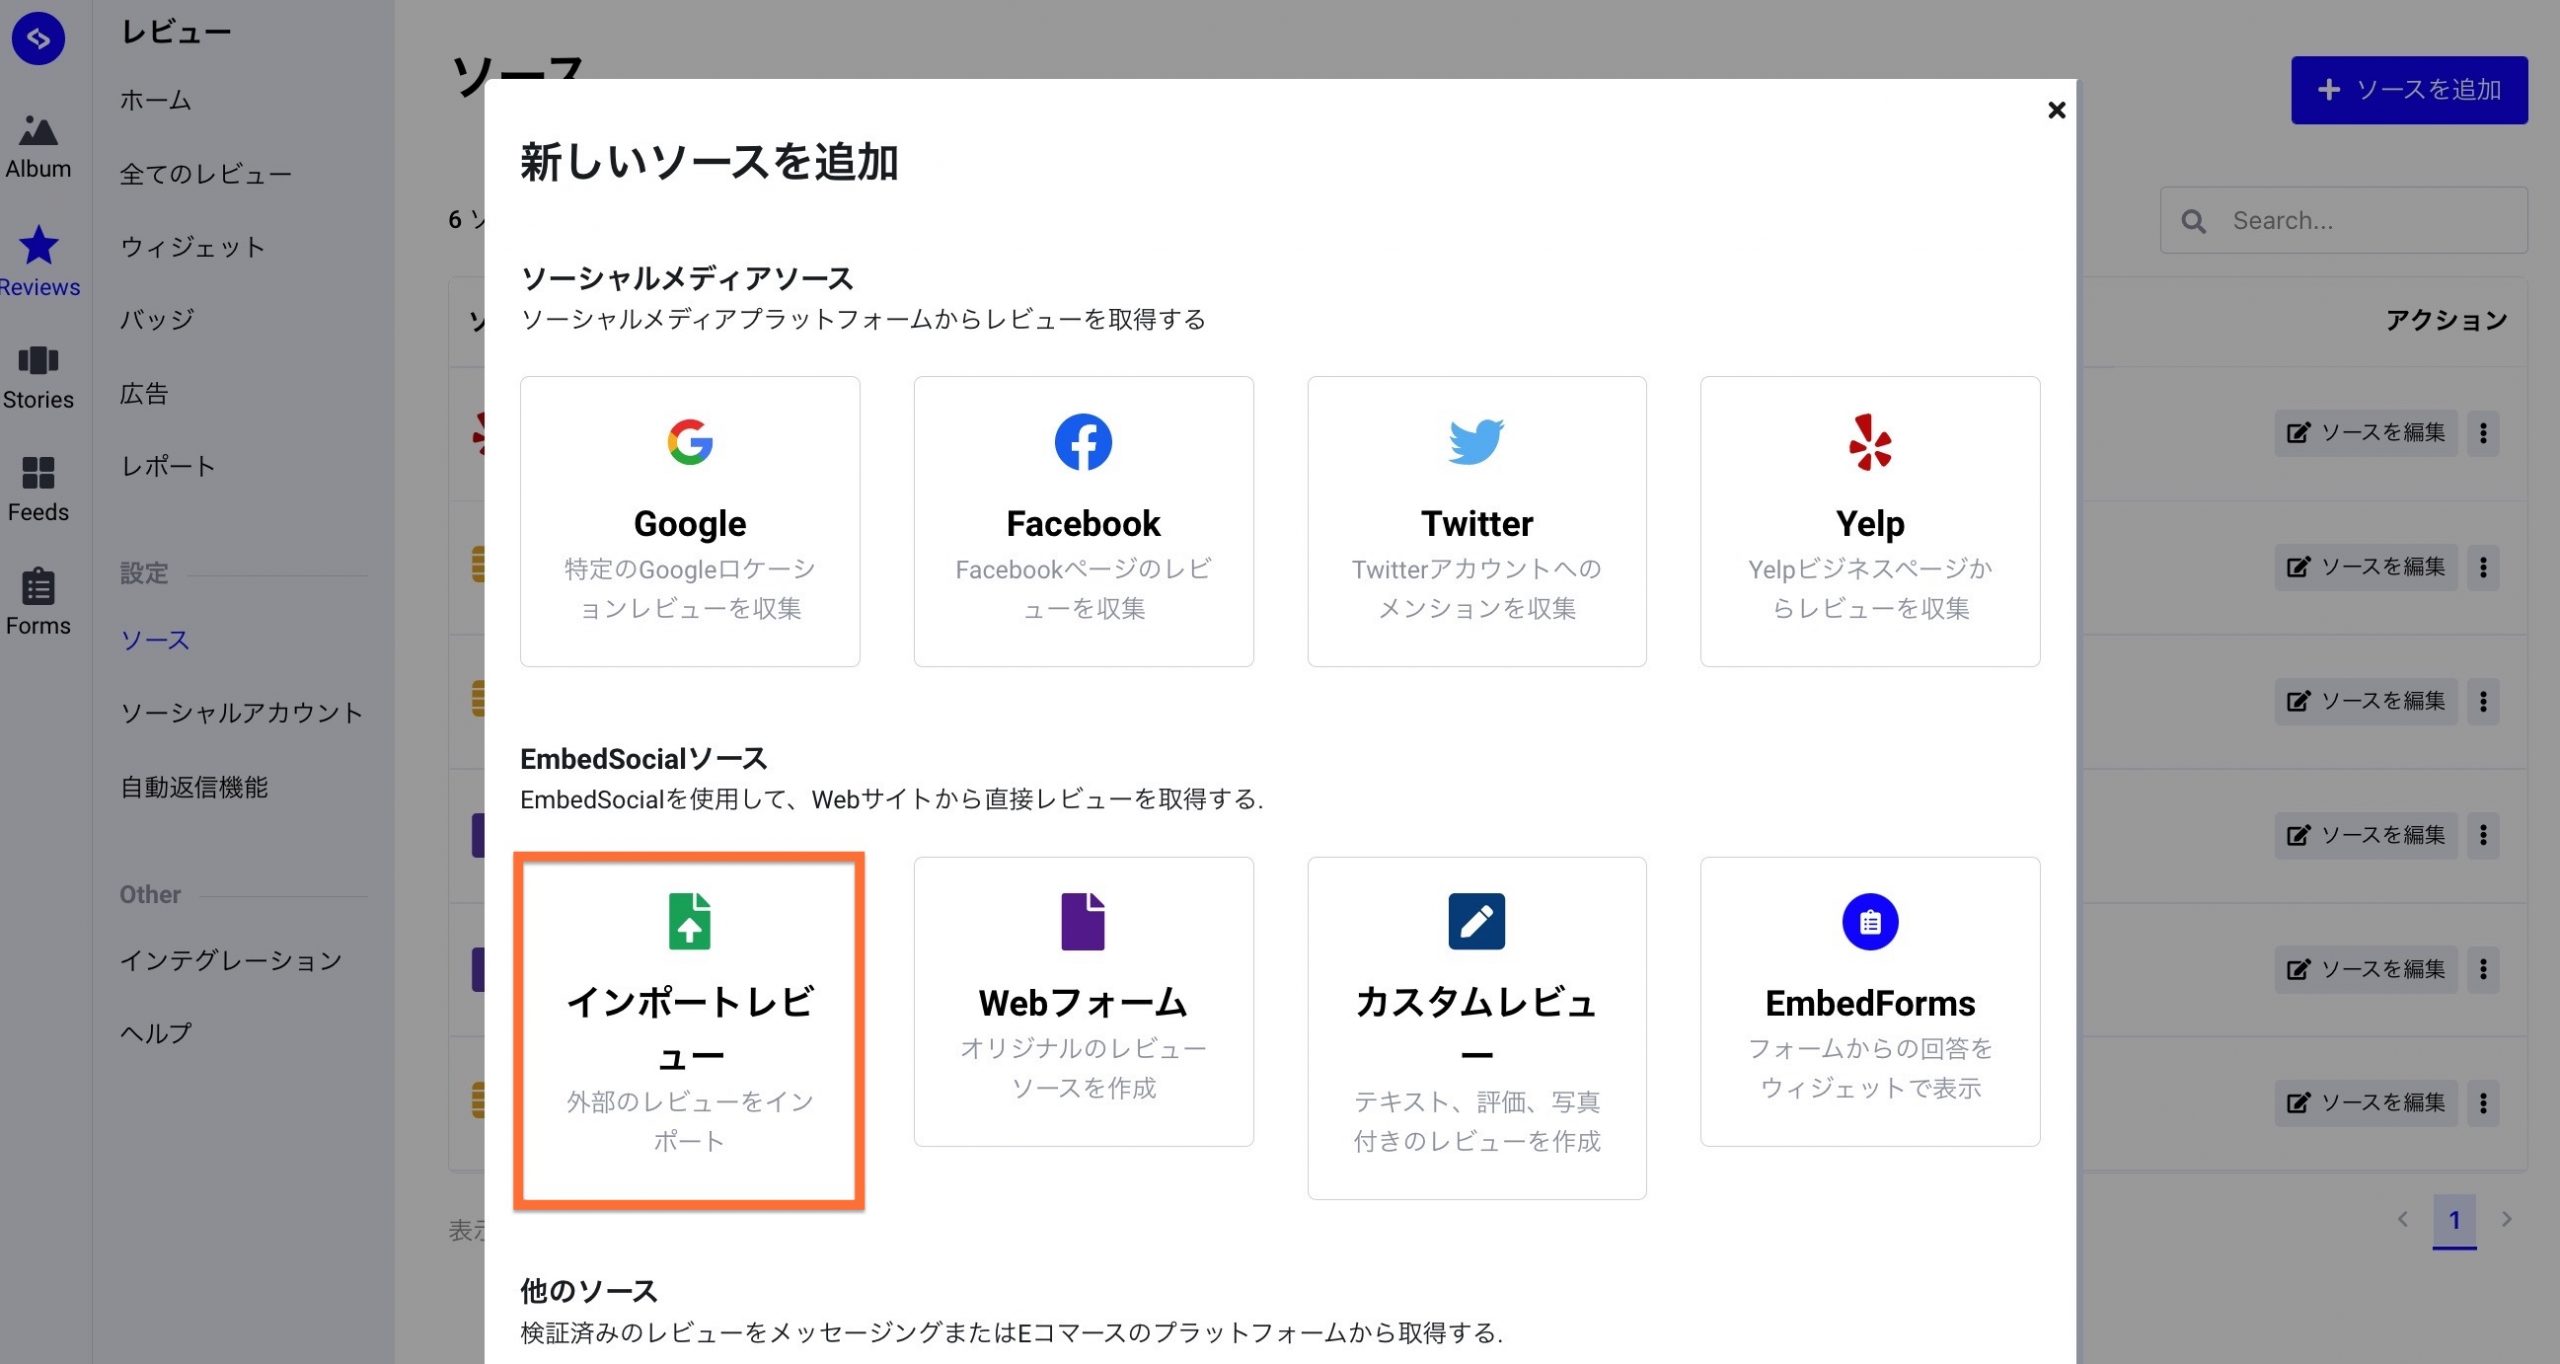Select the カスタムレビュー pencil card
Screen dimensions: 2560x1364
(x=1476, y=1028)
